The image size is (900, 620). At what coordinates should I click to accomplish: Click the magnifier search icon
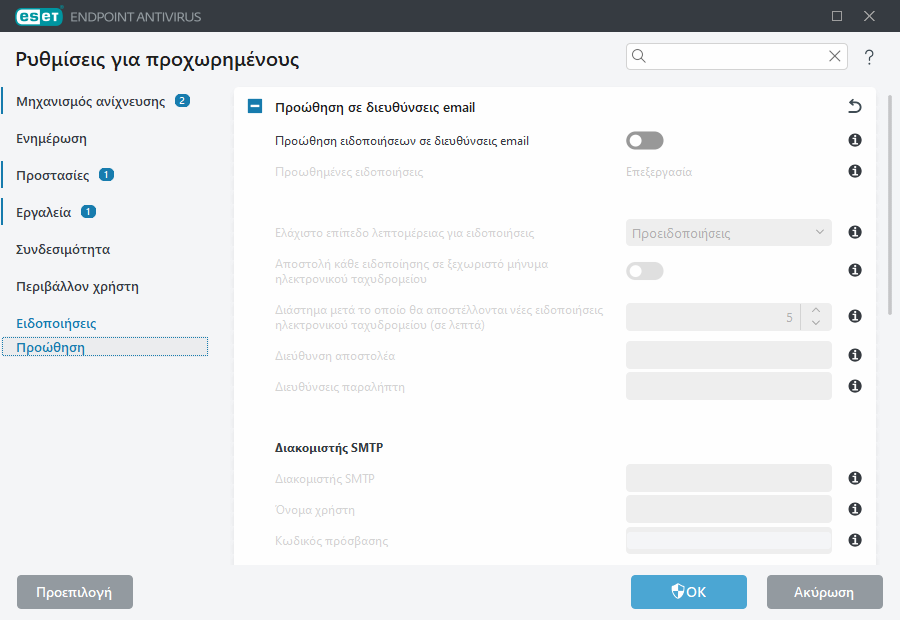click(x=639, y=56)
